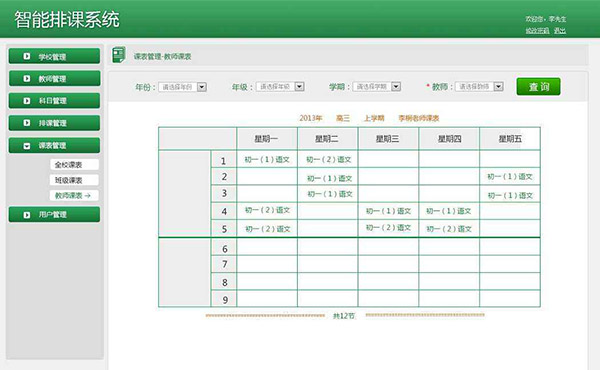Click the 上学期 label above the table

pos(374,118)
